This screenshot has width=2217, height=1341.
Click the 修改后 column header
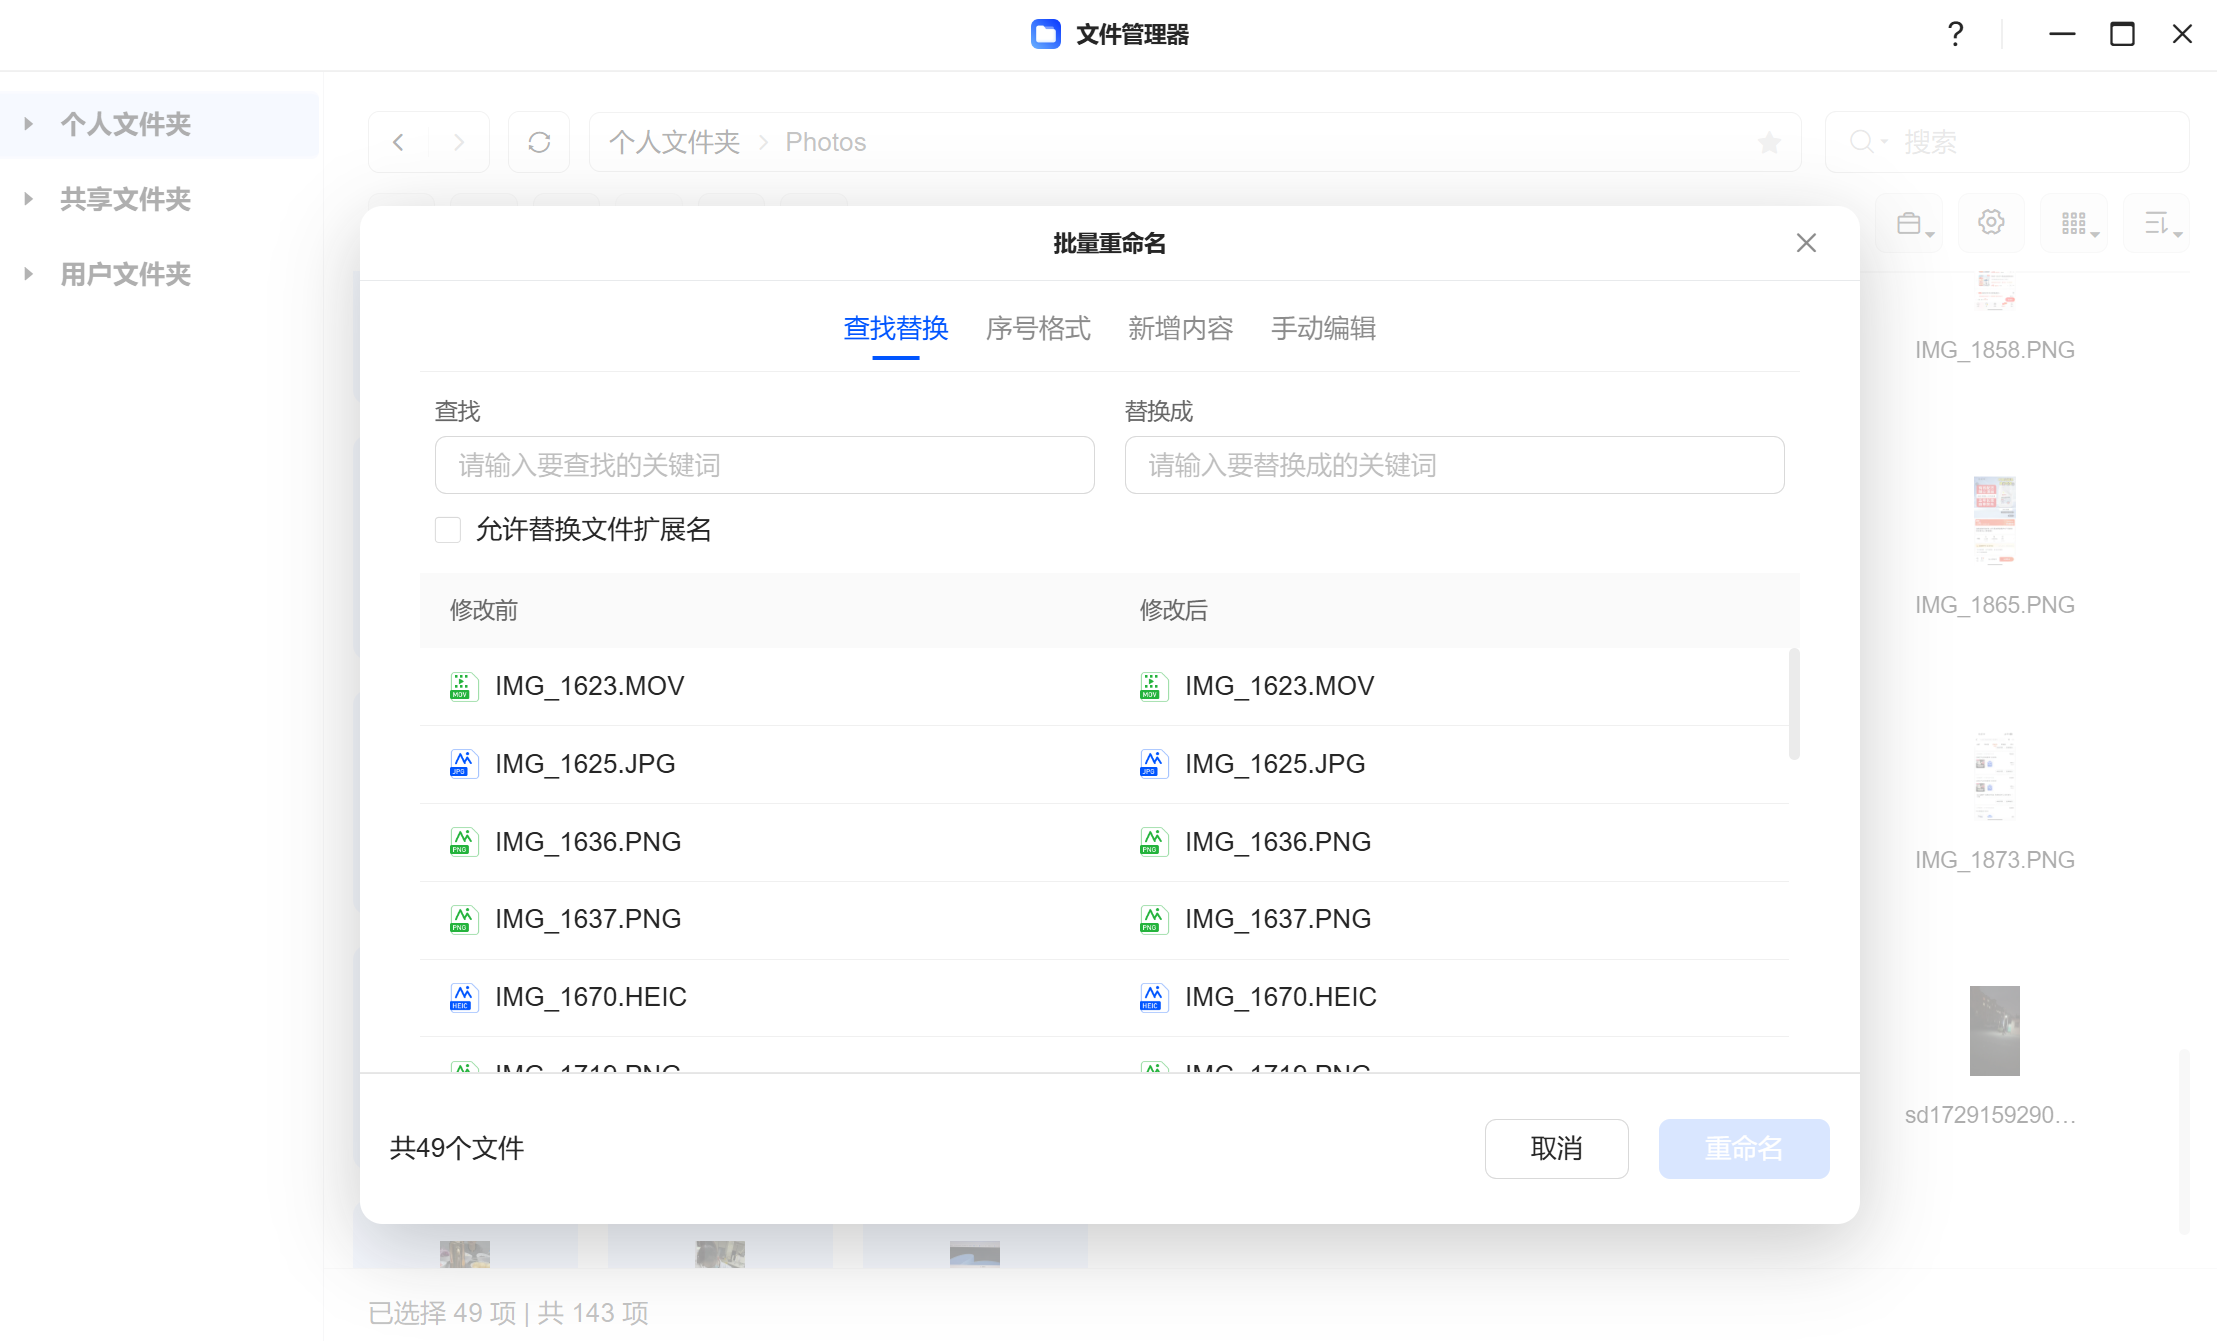click(1173, 610)
